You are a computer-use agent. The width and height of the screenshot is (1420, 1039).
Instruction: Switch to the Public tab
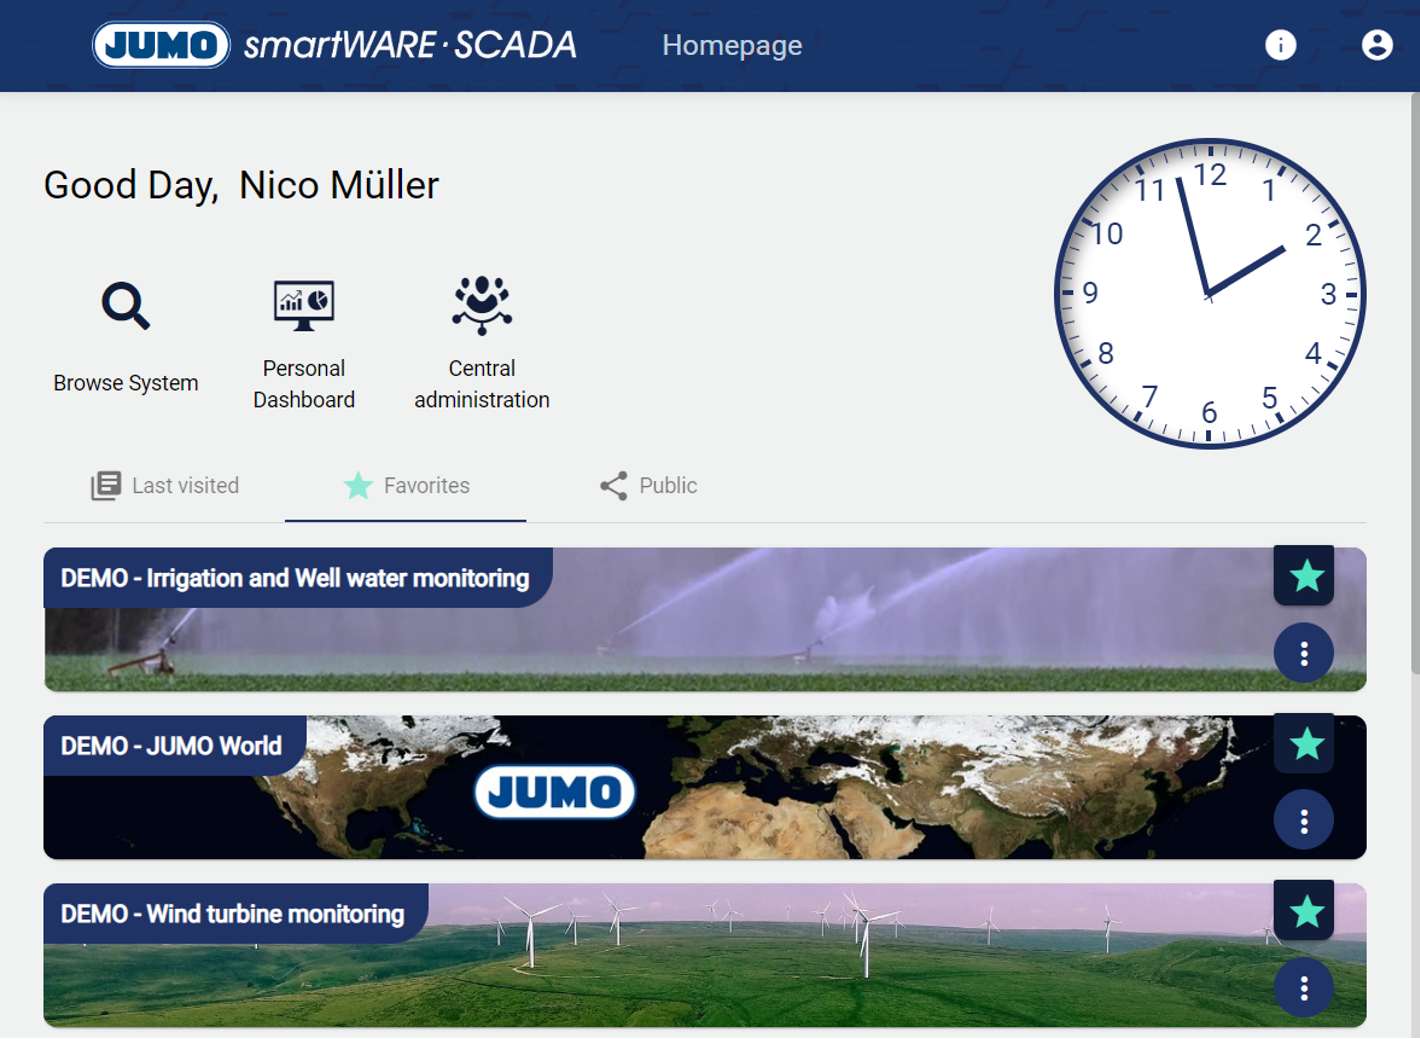pos(648,486)
